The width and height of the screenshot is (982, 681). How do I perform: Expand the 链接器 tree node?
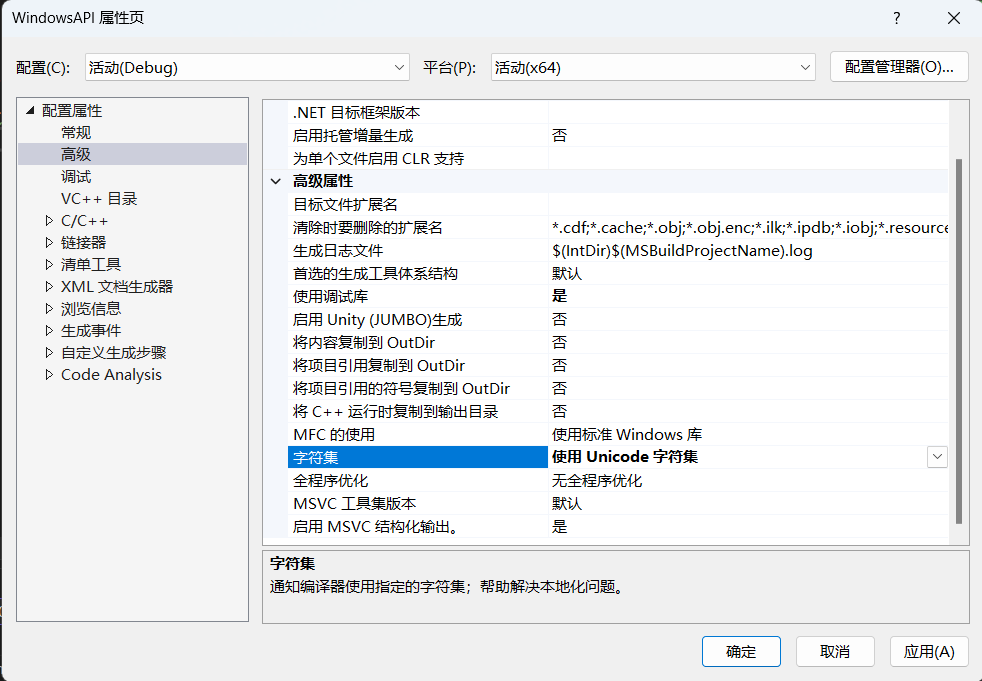(49, 243)
